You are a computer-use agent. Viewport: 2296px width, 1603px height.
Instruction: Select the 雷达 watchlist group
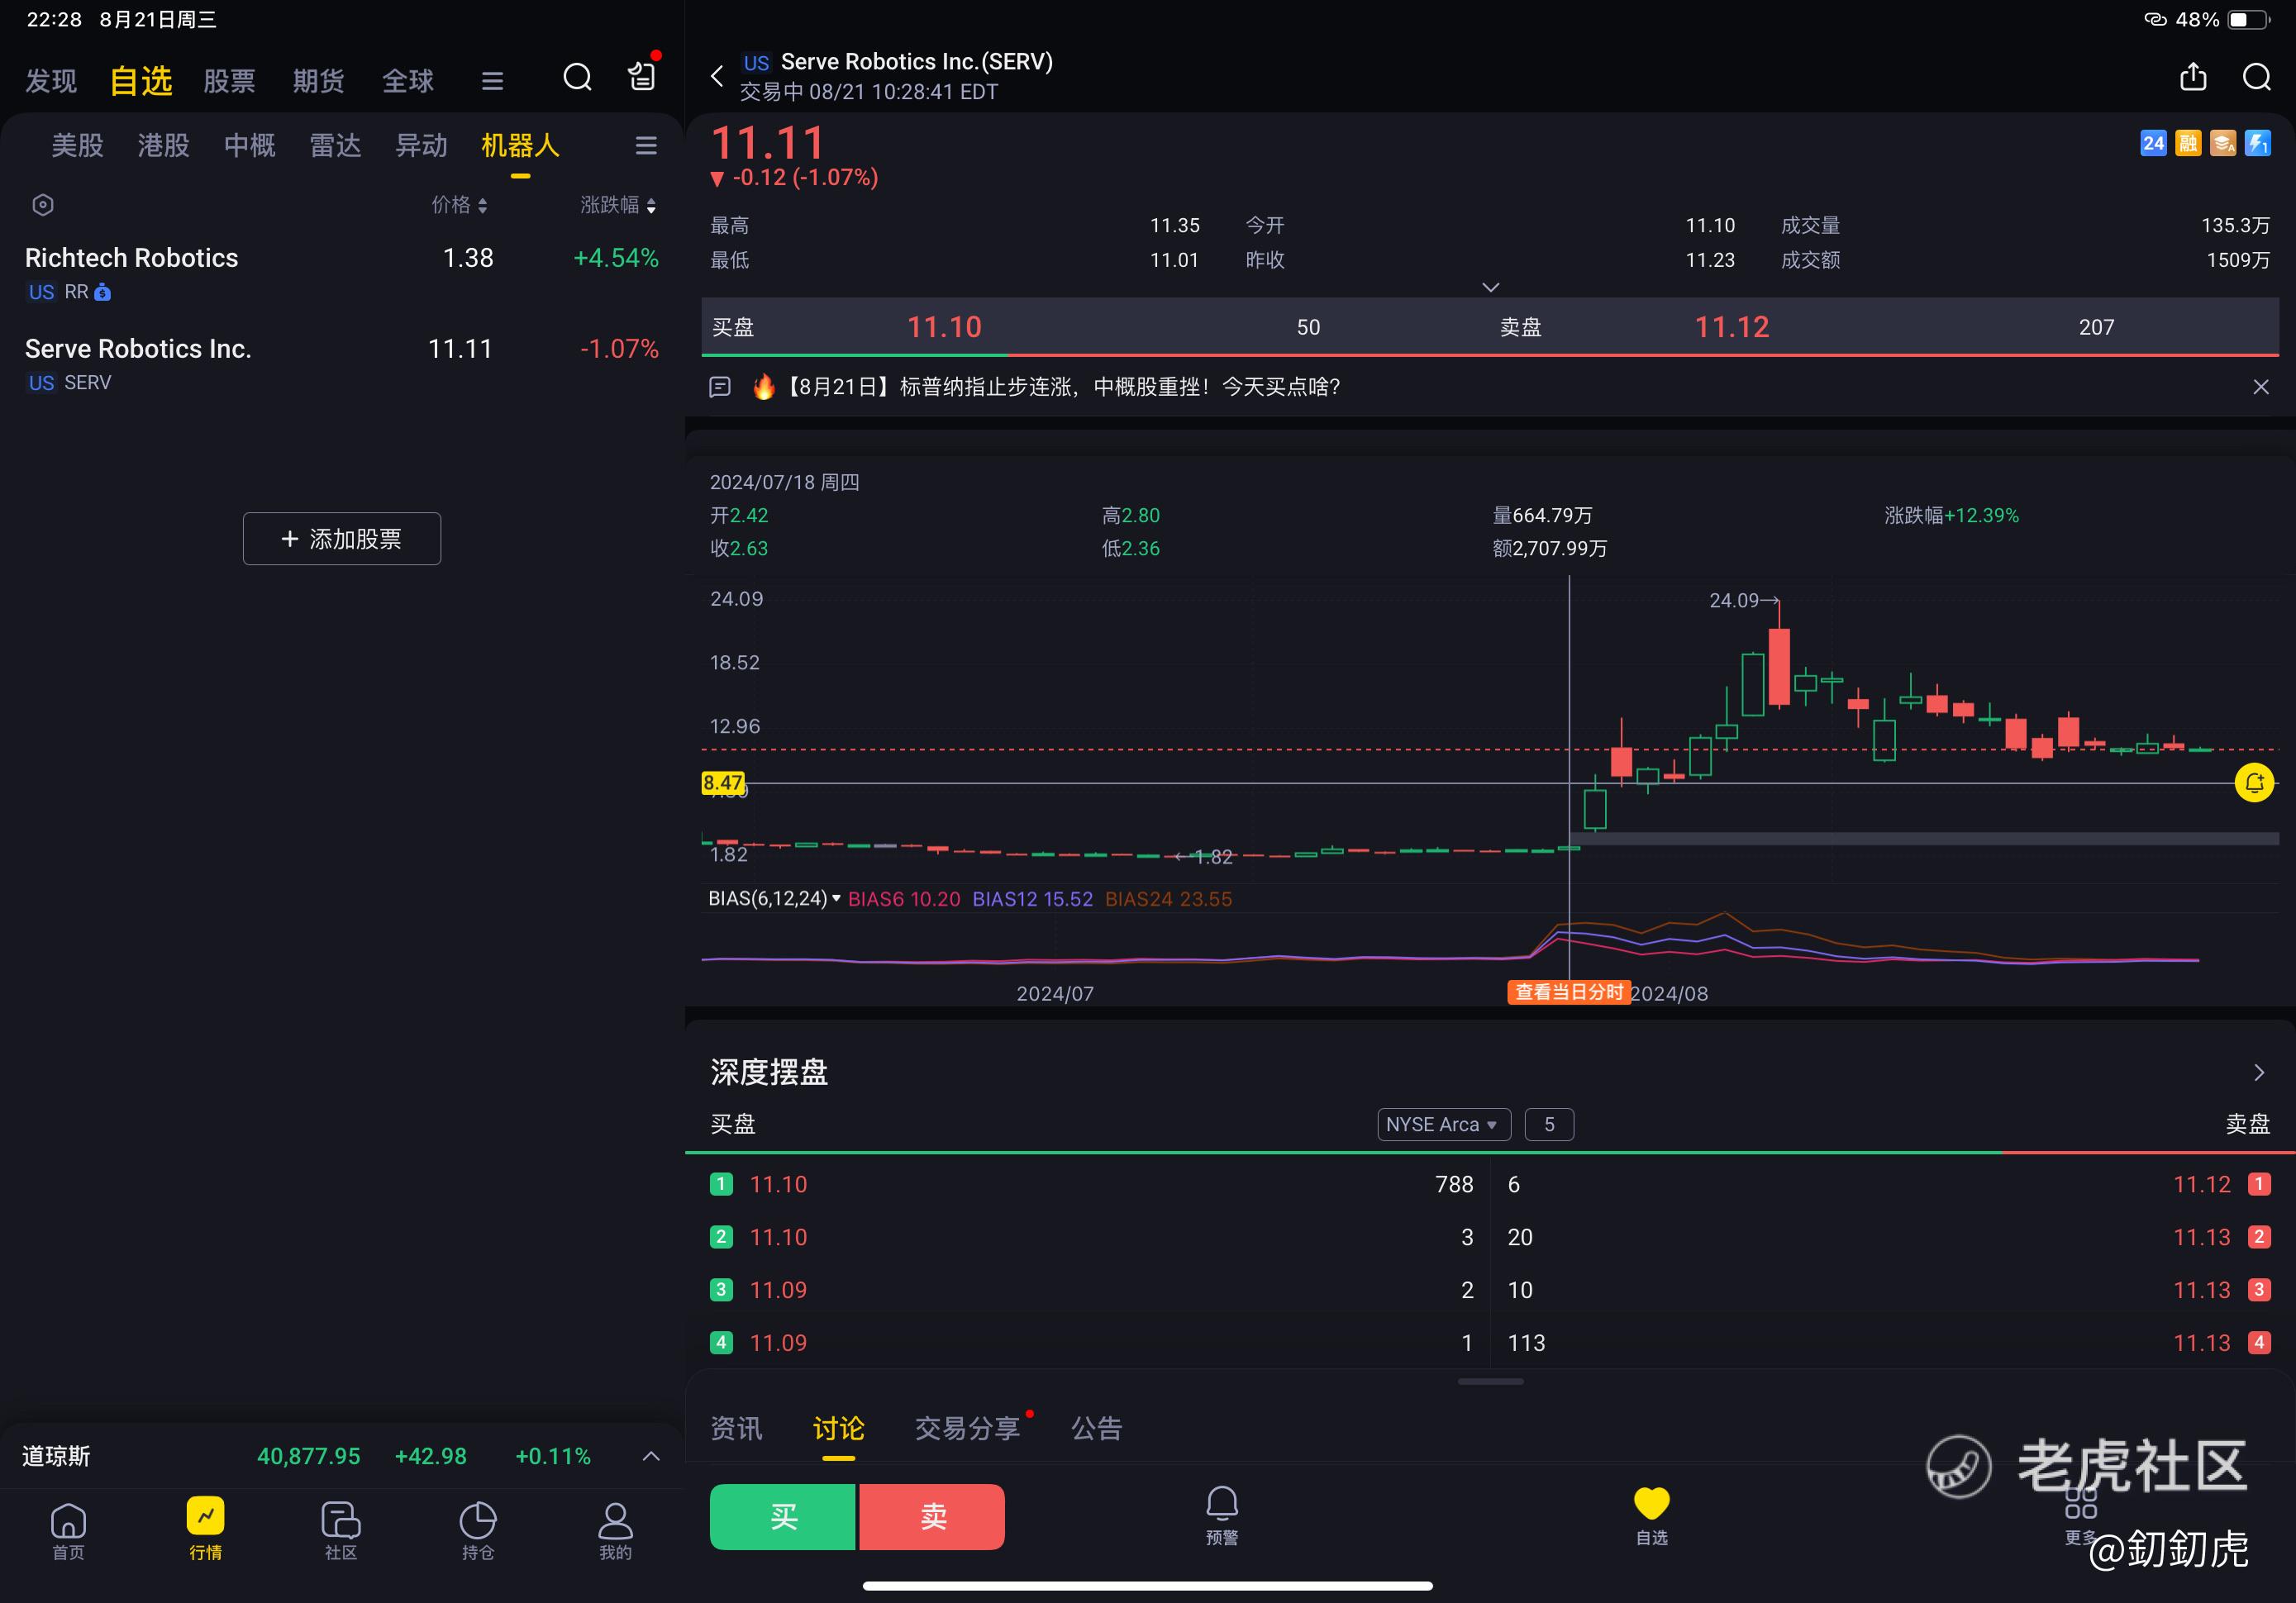pos(335,146)
